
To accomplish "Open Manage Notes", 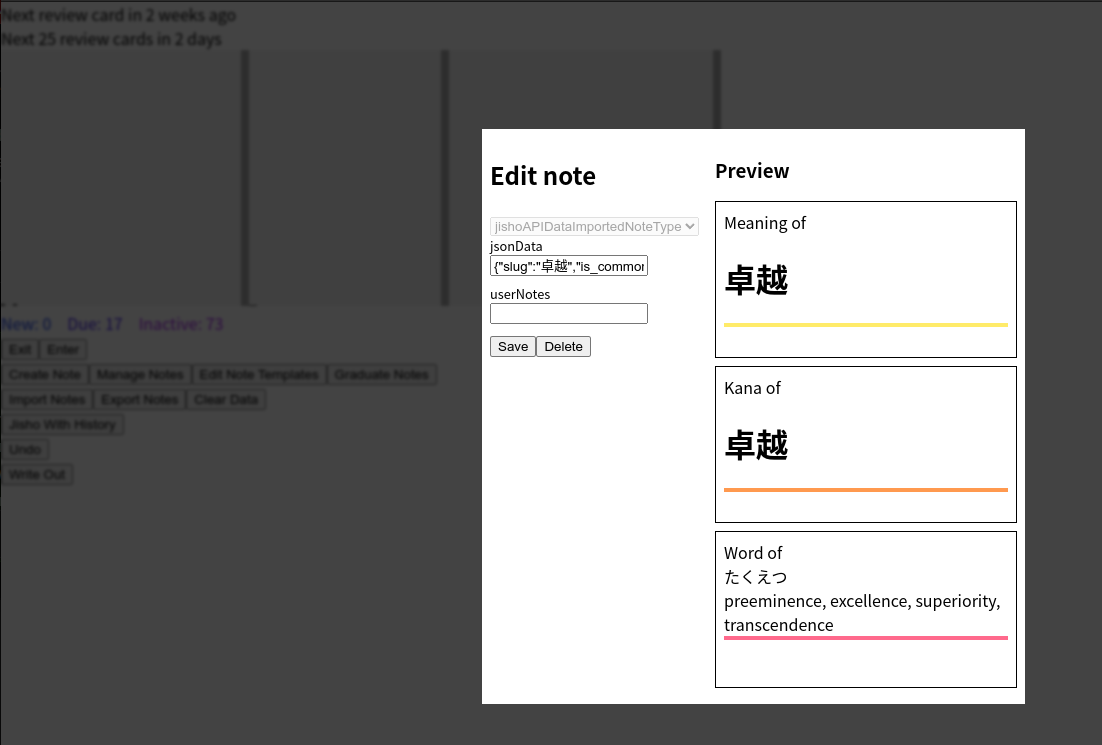I will [x=140, y=374].
